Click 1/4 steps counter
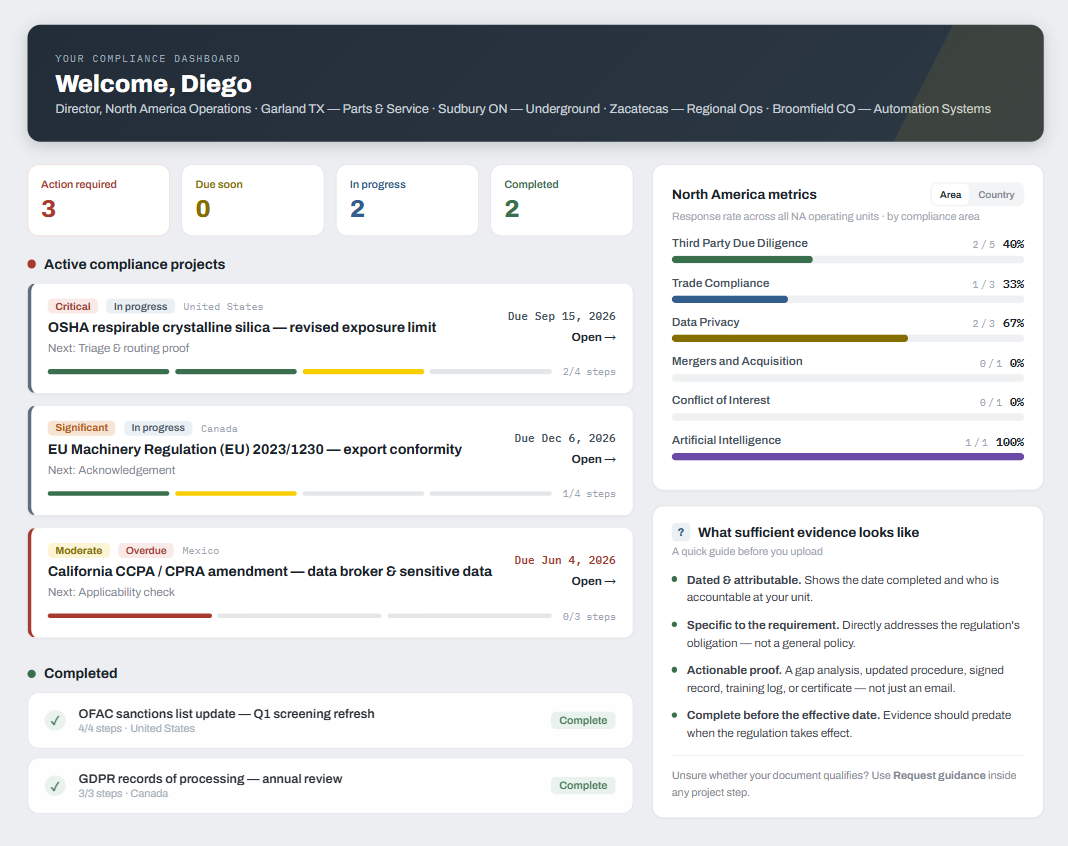This screenshot has width=1068, height=846. pyautogui.click(x=588, y=494)
